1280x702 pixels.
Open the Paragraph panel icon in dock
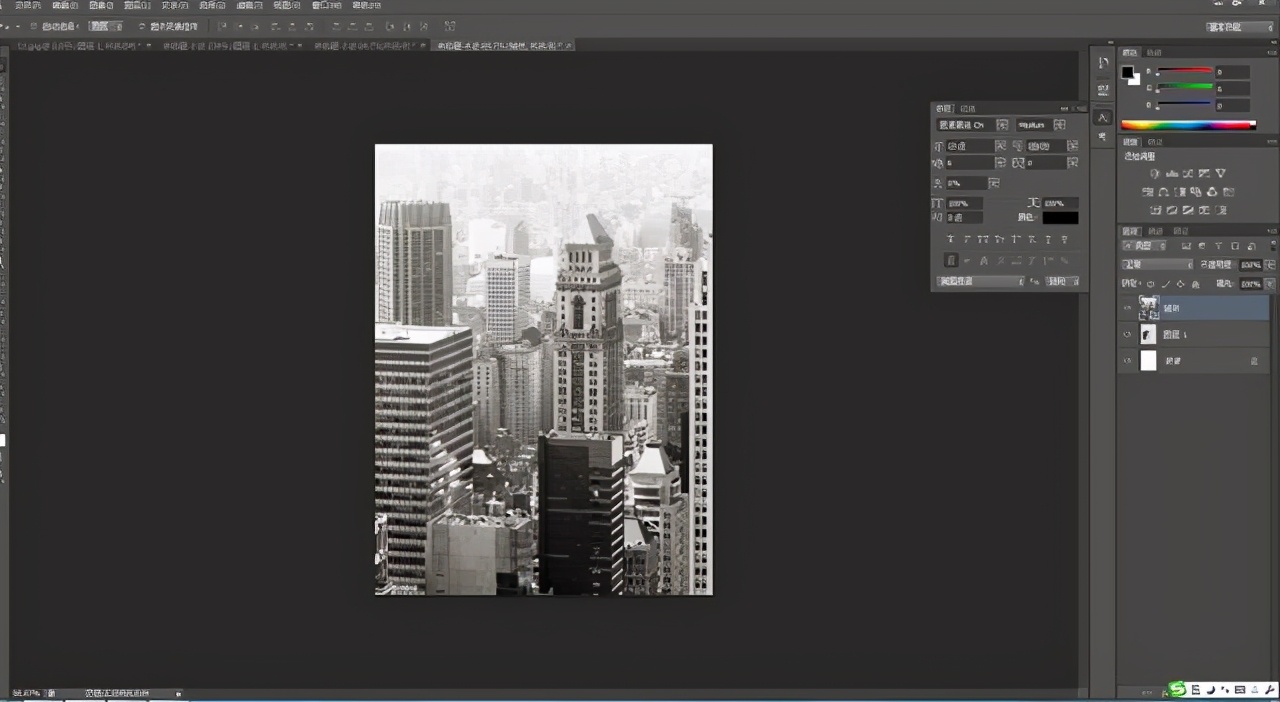1103,136
